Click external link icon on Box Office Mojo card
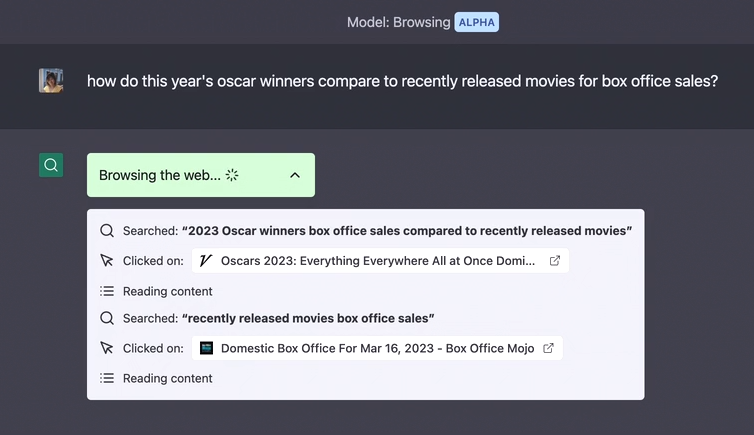 pyautogui.click(x=548, y=348)
